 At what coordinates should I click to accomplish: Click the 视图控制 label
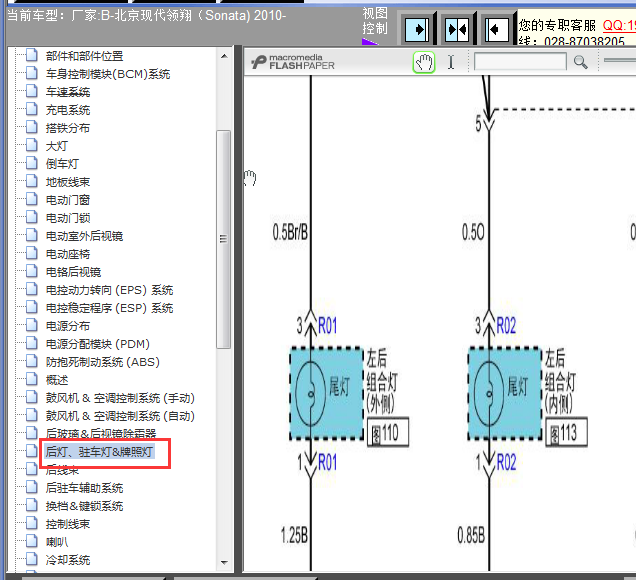point(375,21)
